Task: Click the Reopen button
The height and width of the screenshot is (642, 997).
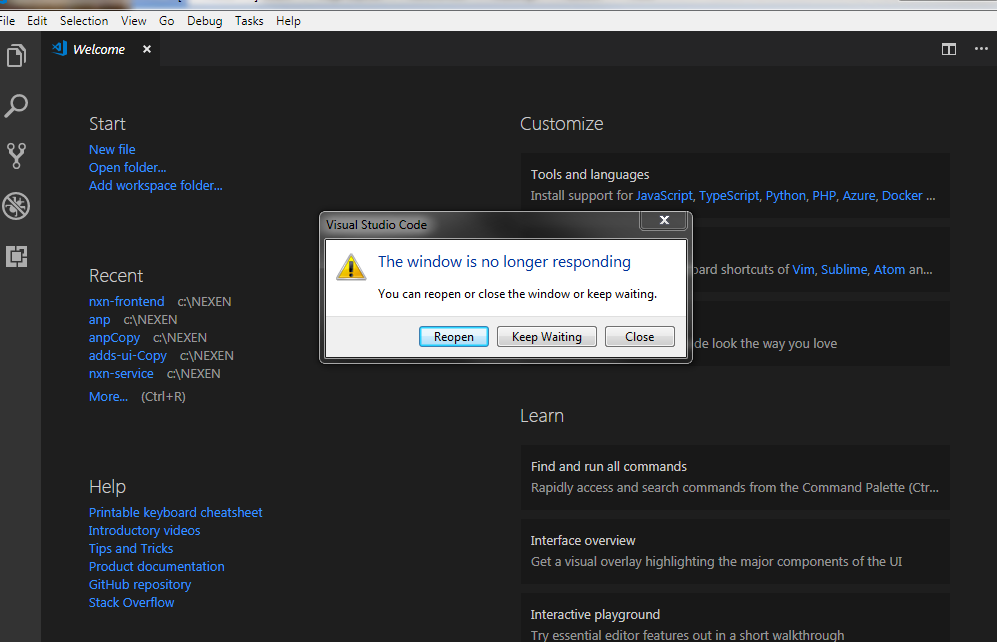Action: tap(453, 337)
